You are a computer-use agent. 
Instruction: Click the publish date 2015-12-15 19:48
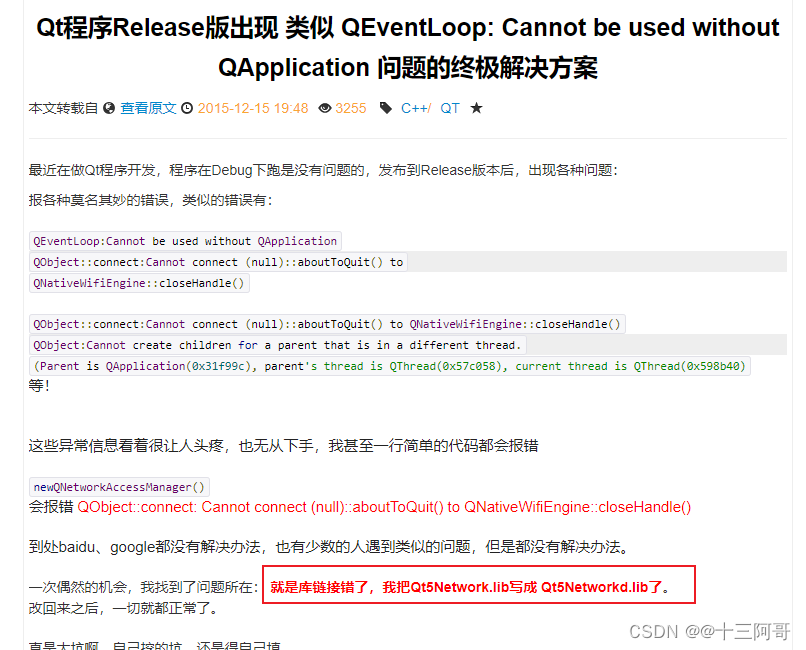click(253, 108)
